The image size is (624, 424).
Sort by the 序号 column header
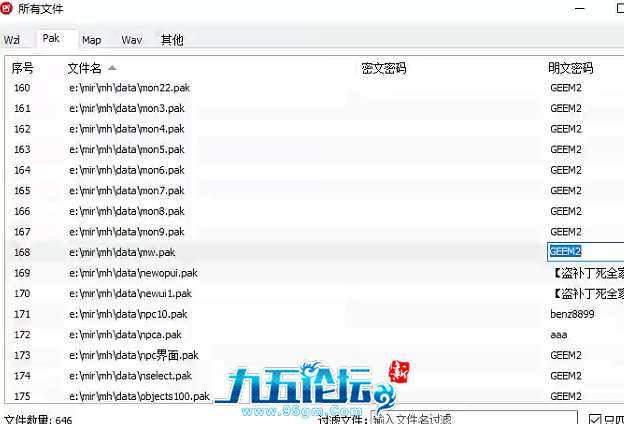(x=23, y=69)
